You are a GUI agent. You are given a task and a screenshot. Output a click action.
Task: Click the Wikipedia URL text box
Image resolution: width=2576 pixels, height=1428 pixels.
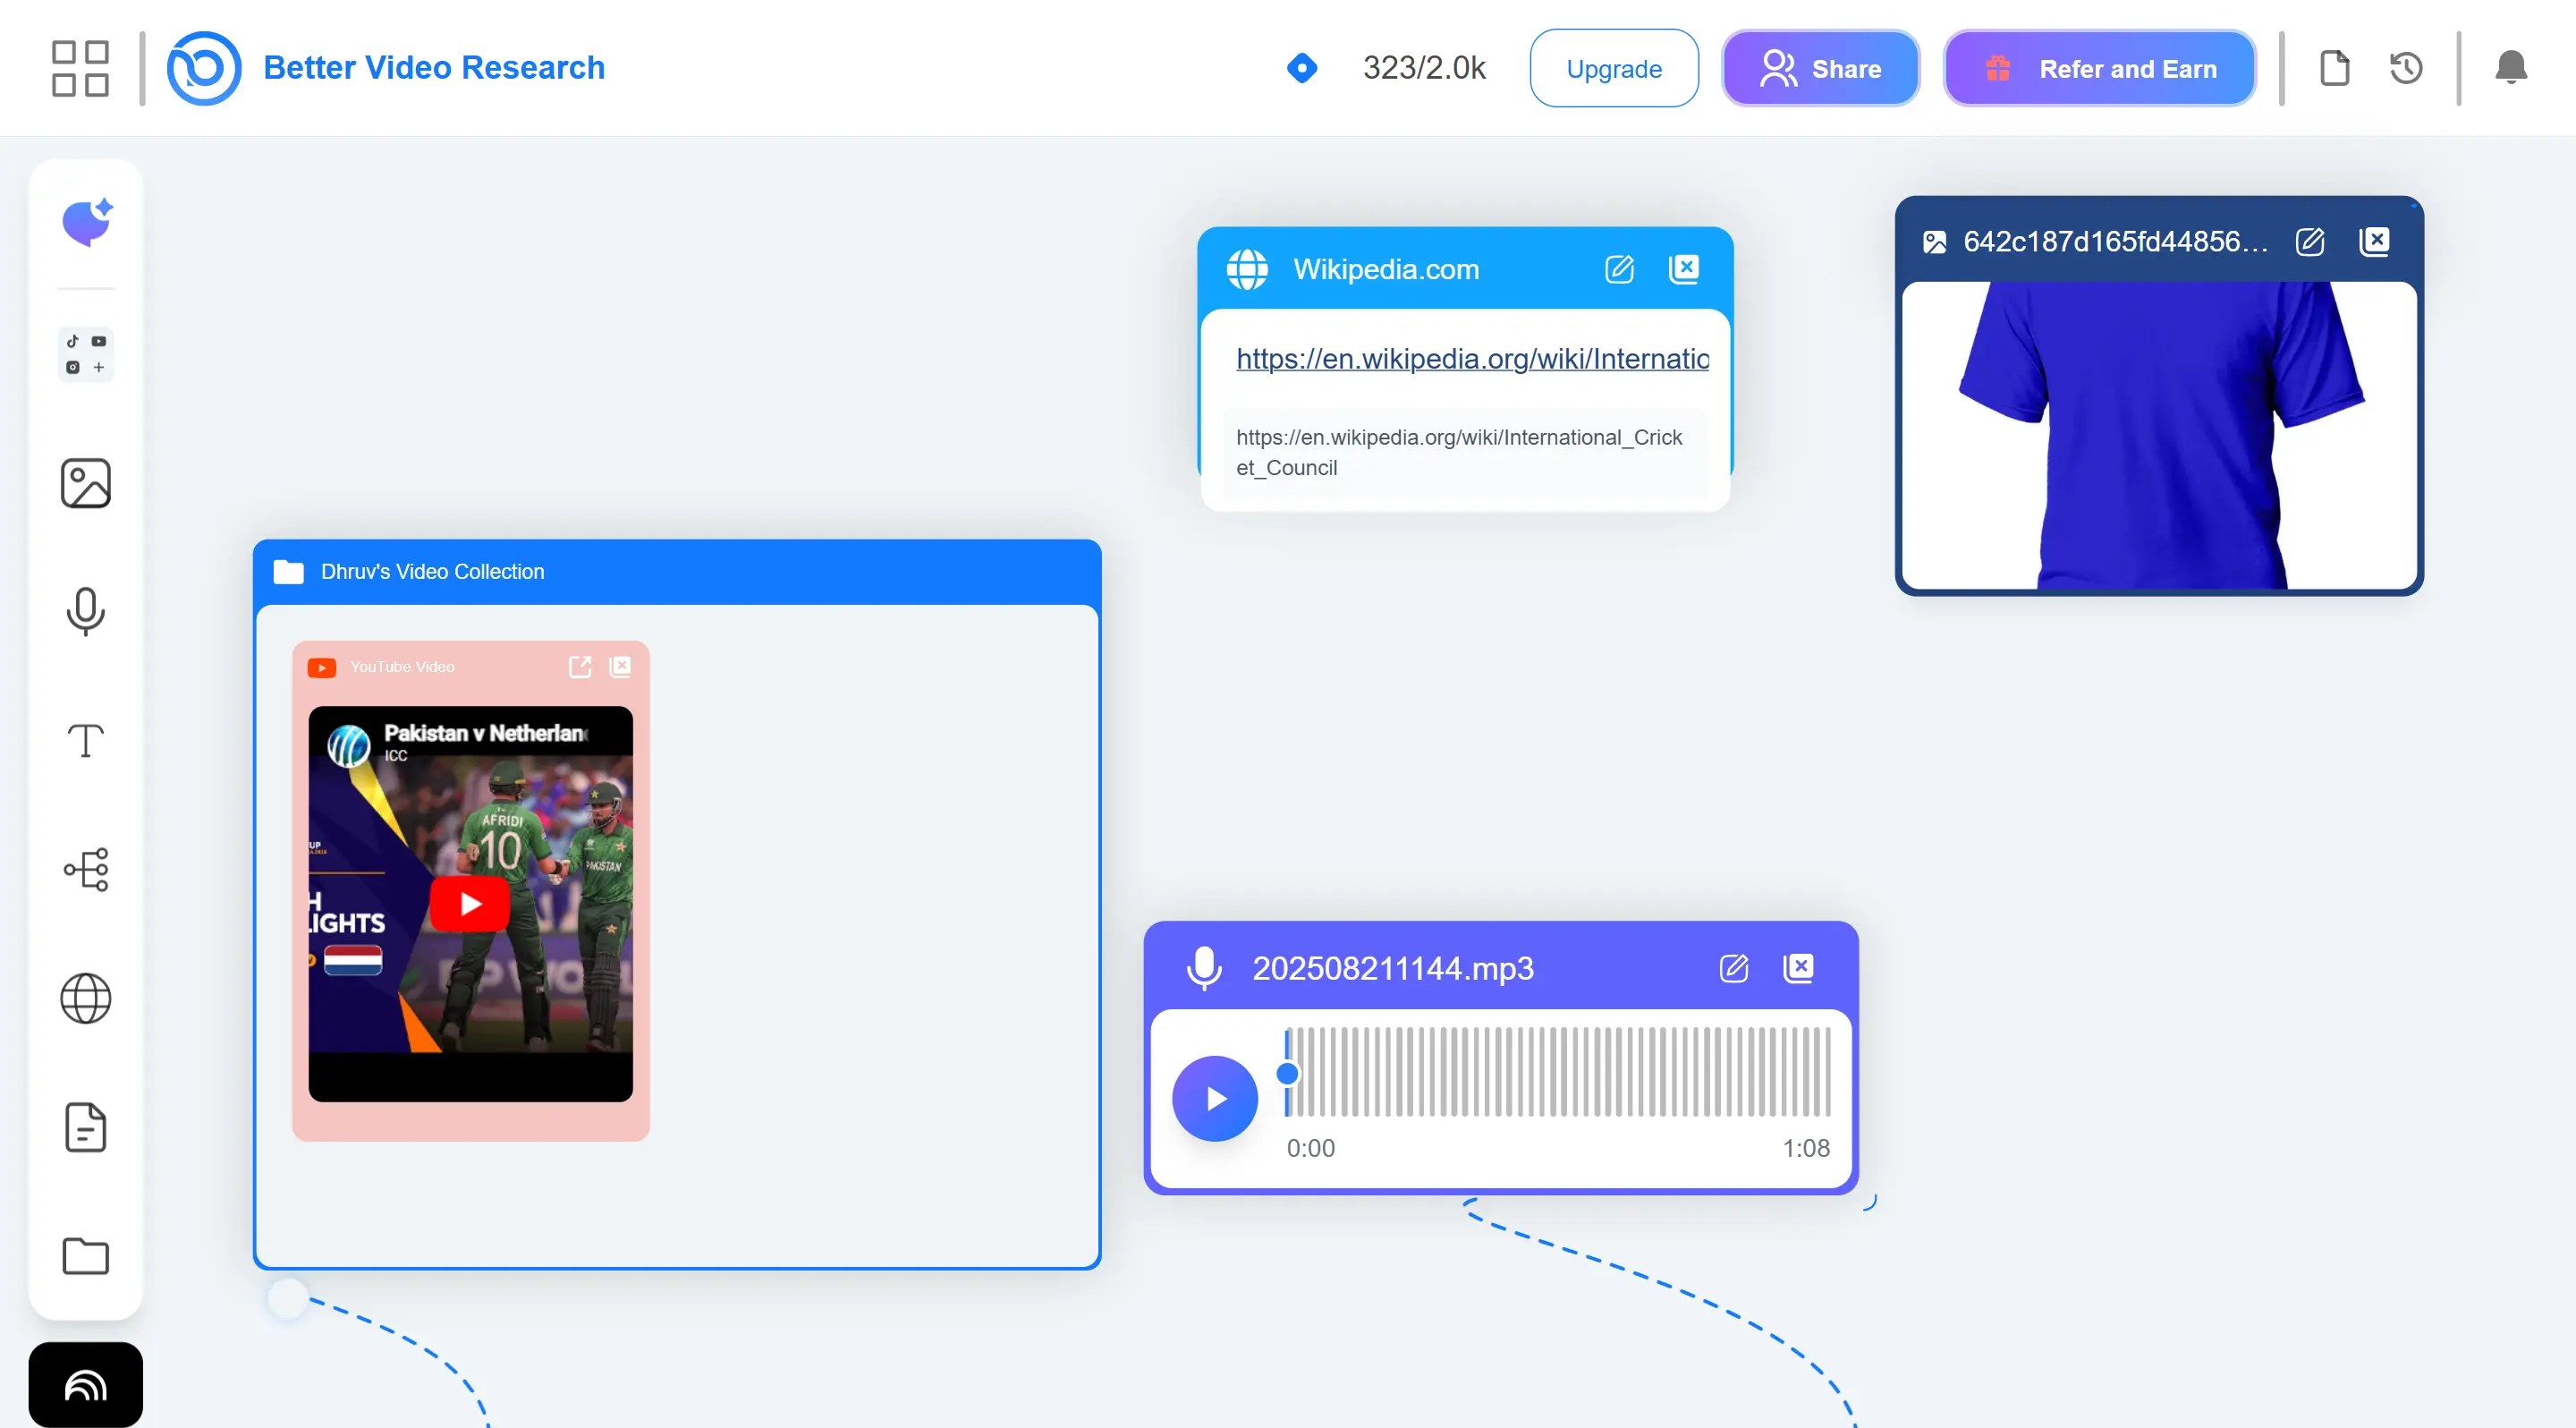pyautogui.click(x=1466, y=452)
